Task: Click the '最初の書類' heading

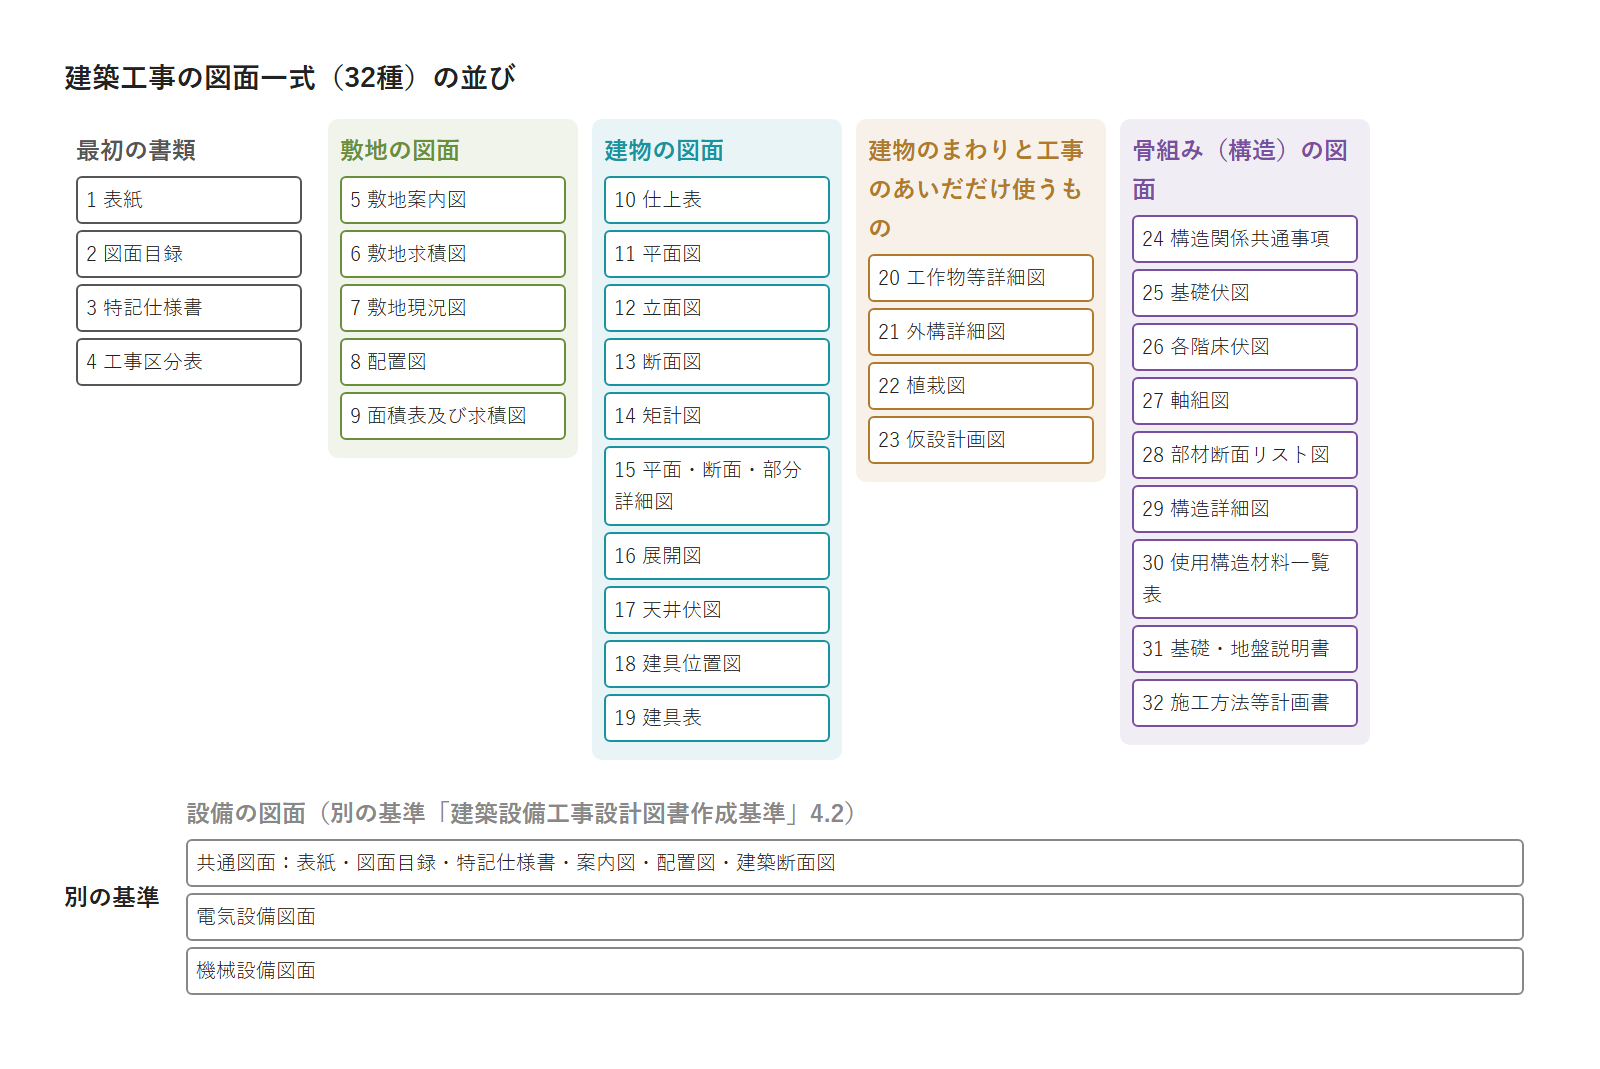Action: click(136, 150)
